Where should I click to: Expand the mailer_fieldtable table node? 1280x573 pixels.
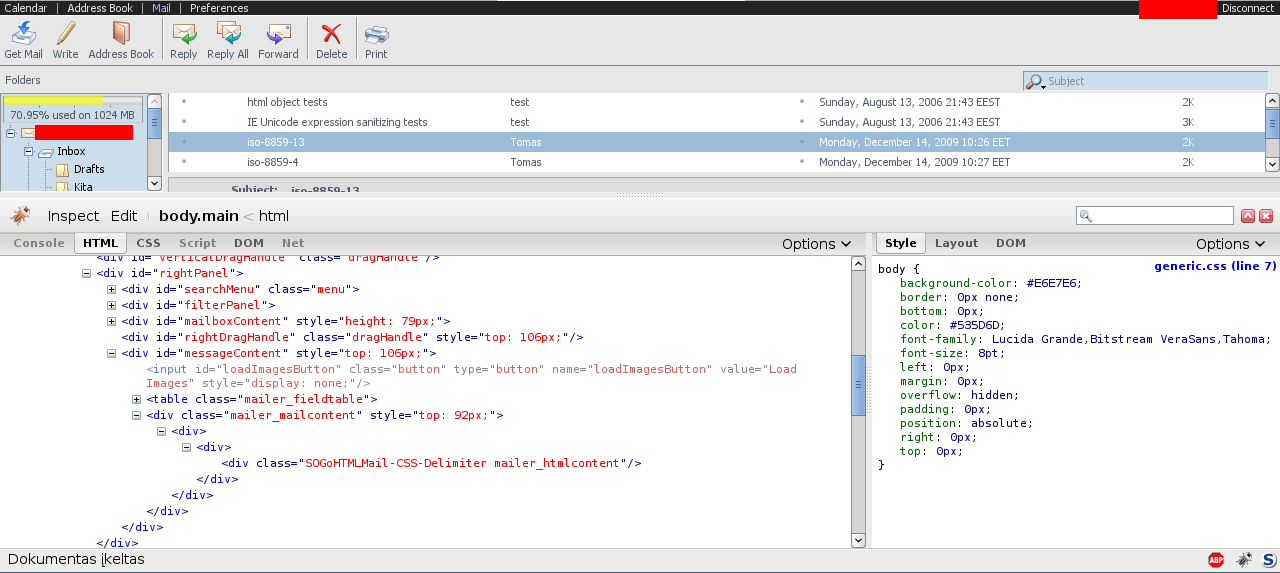tap(137, 399)
